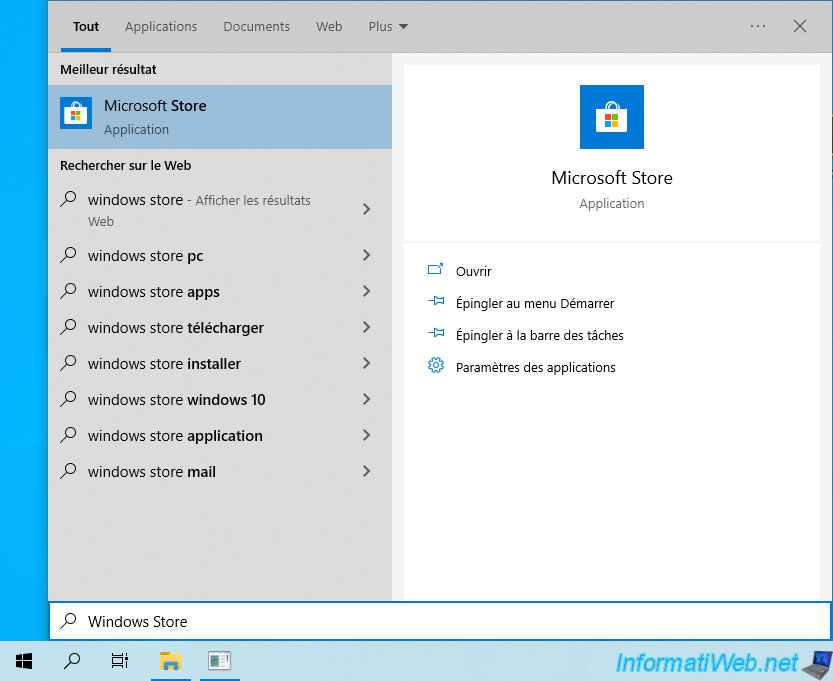Viewport: 833px width, 681px height.
Task: Click the gear icon for Paramètres des applications
Action: click(x=436, y=365)
